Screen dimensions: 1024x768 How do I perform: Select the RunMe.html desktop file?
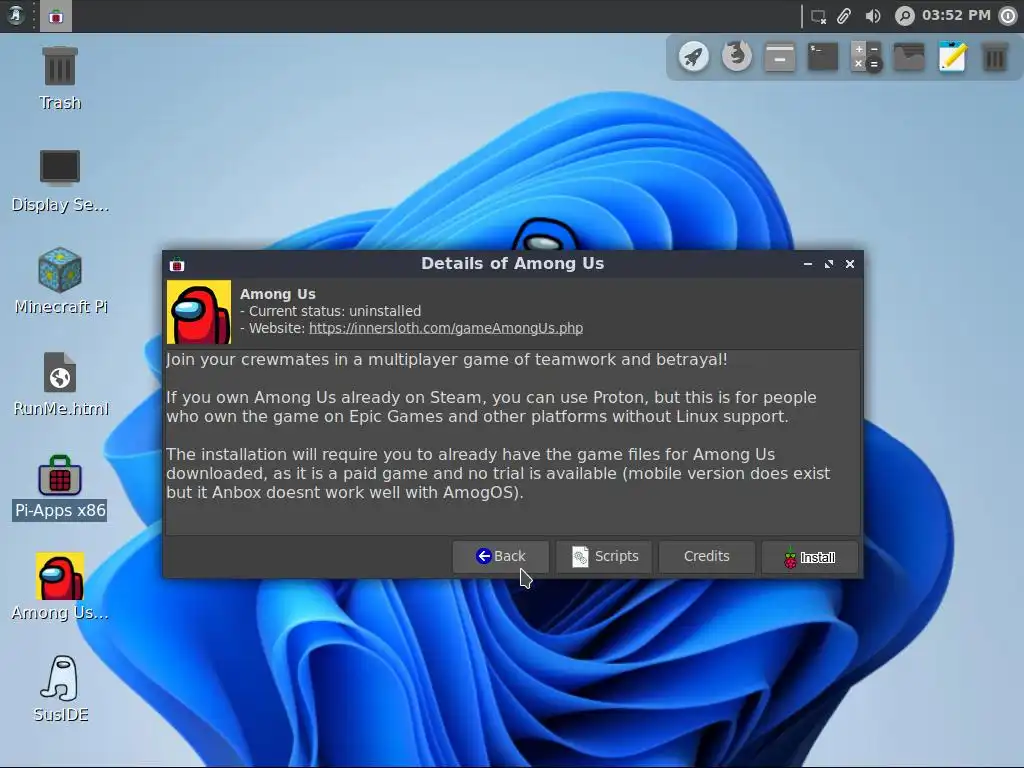[60, 384]
